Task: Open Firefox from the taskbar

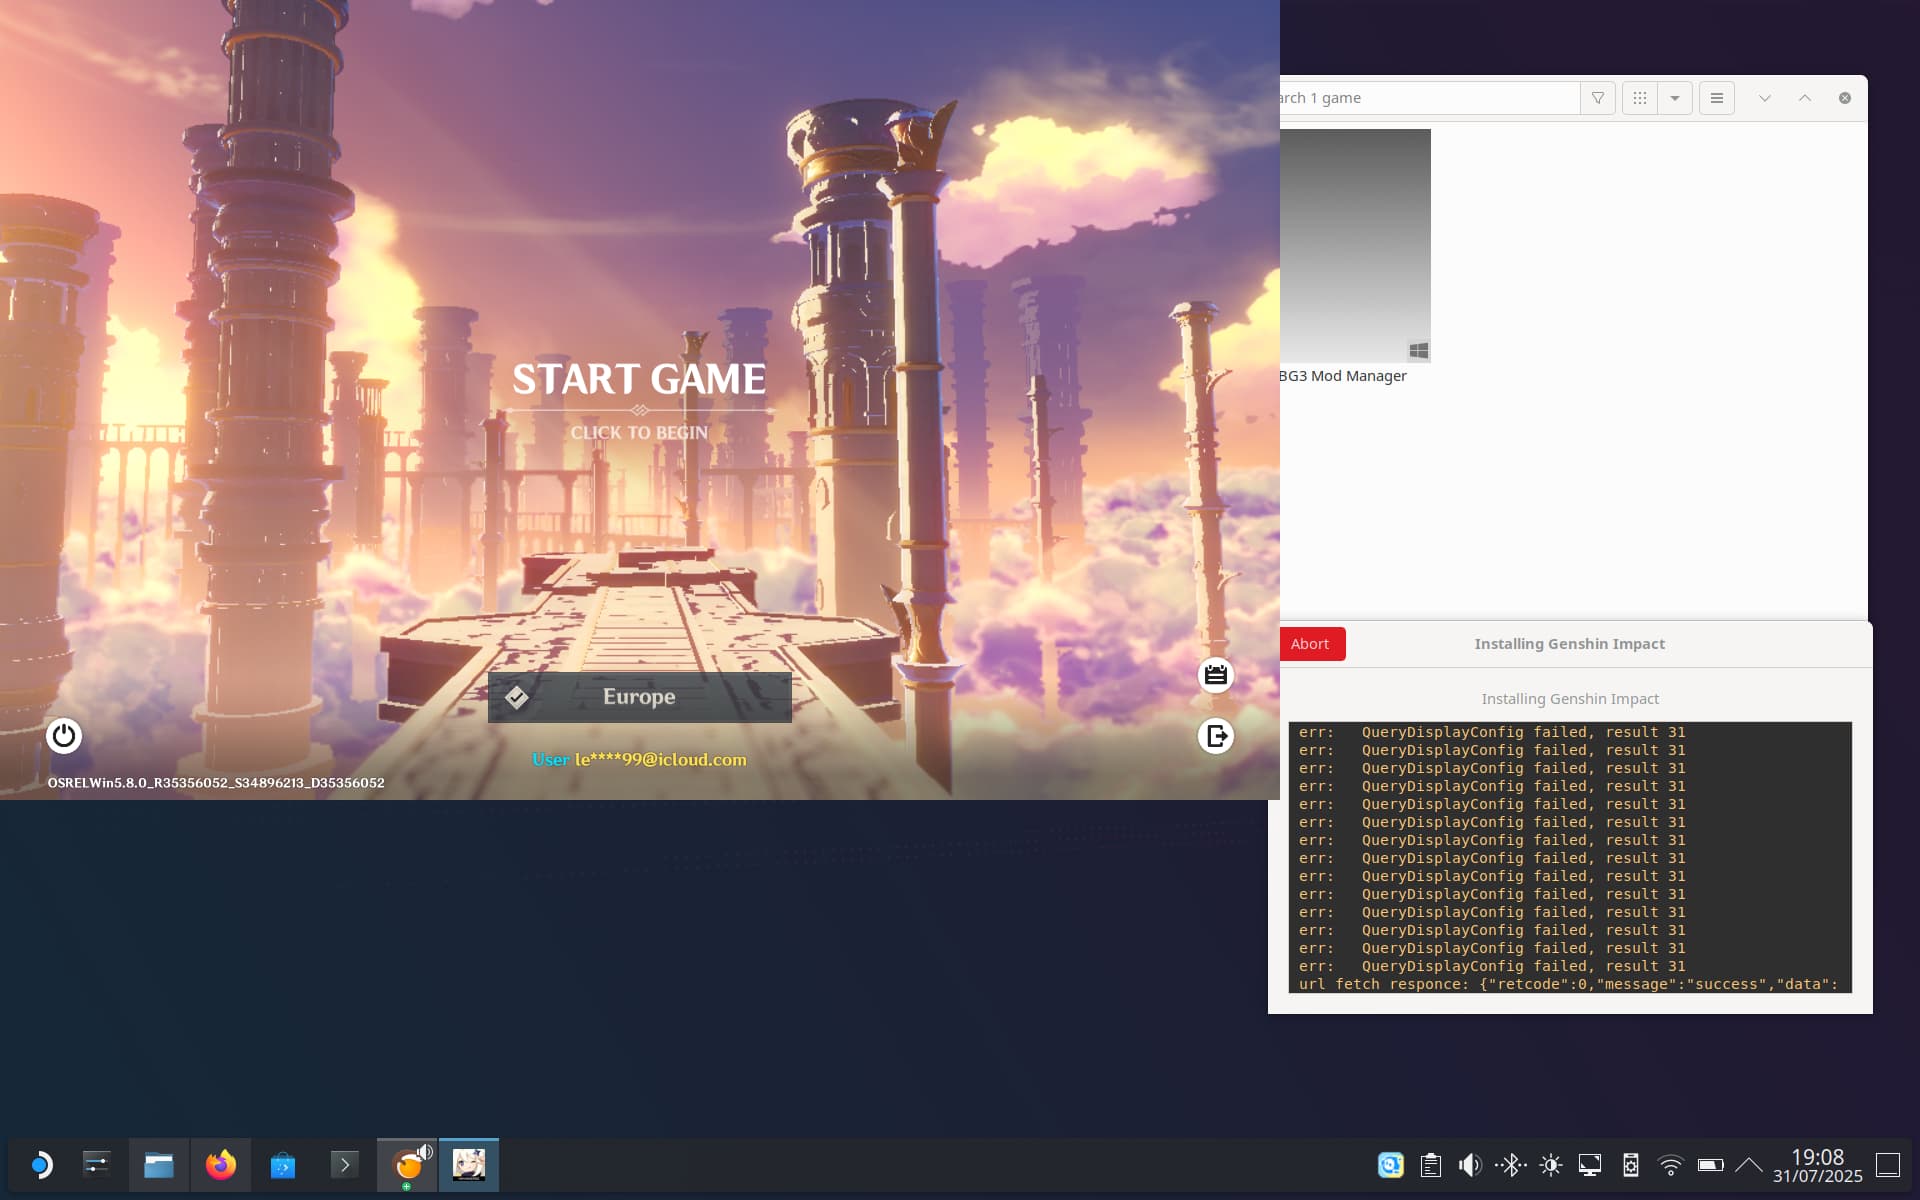Action: [221, 1165]
